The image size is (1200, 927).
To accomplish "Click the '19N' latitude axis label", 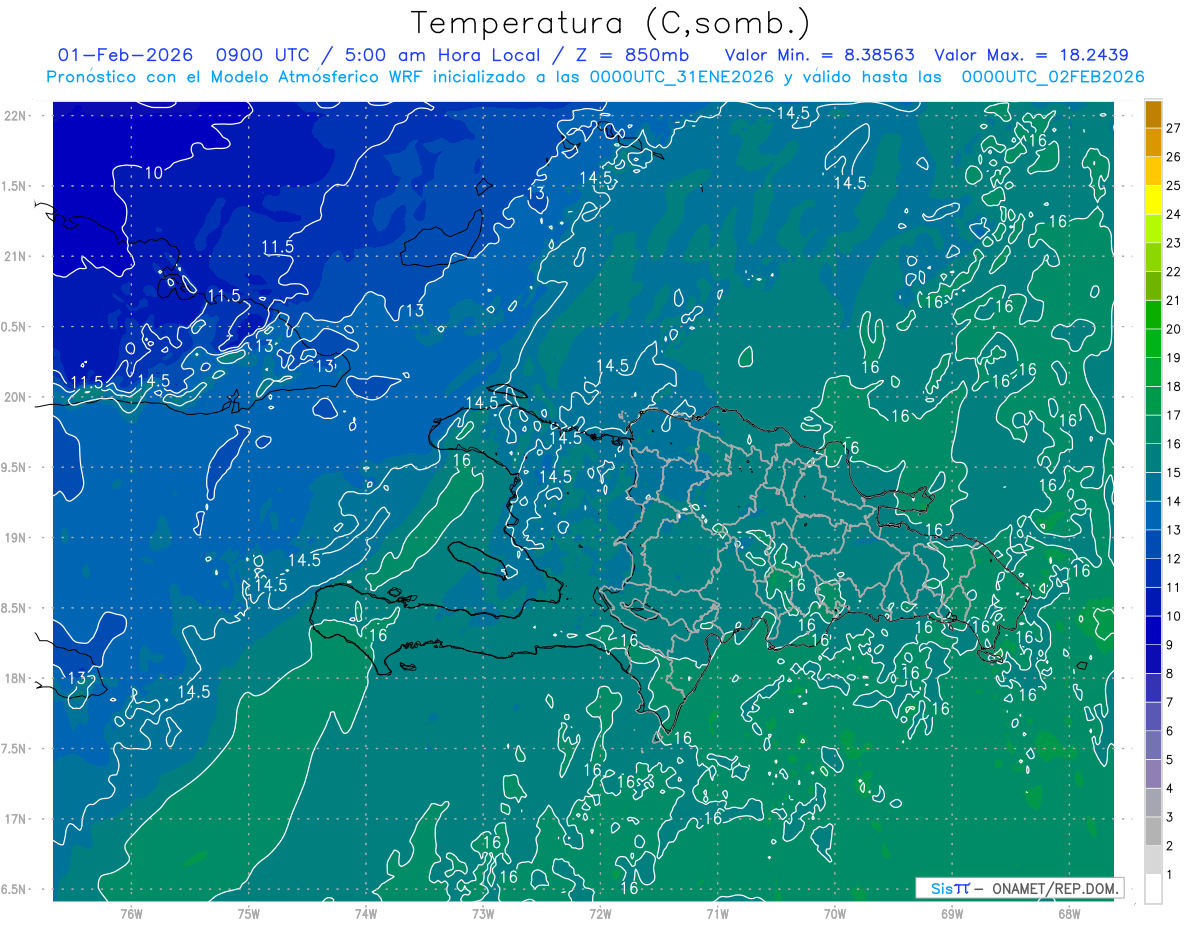I will pos(14,537).
